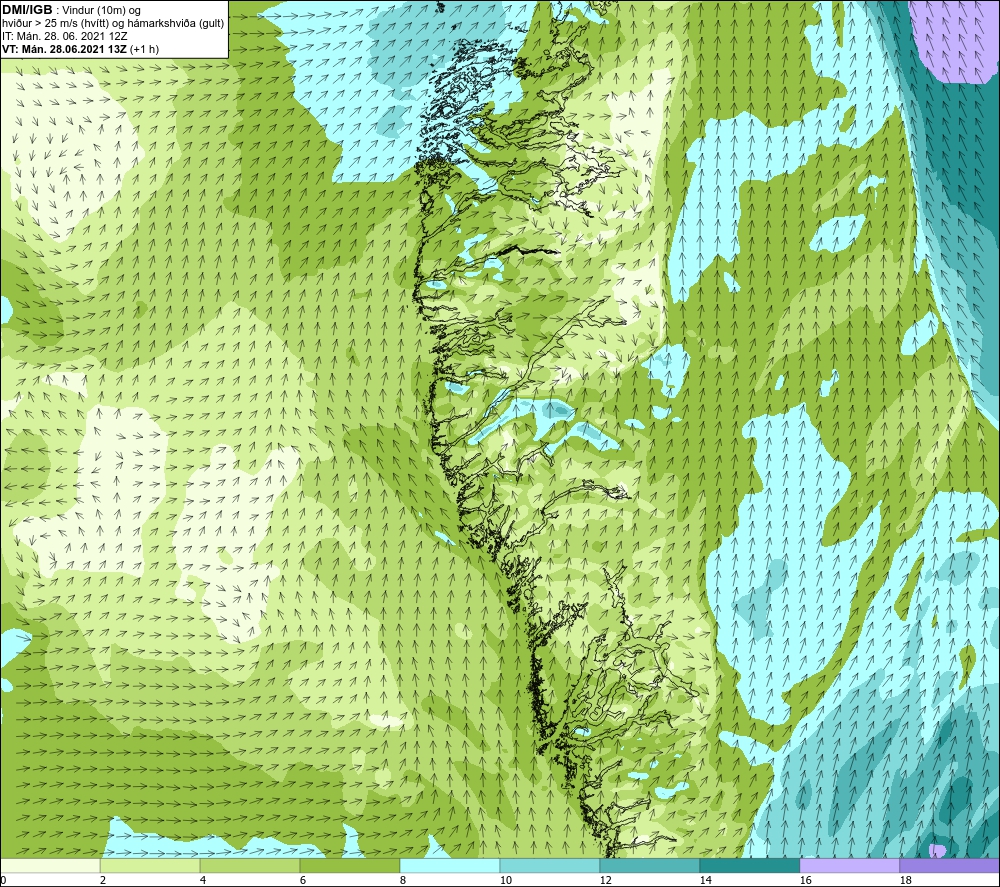Click the legend scale label '12'
The image size is (1000, 887).
coord(605,880)
